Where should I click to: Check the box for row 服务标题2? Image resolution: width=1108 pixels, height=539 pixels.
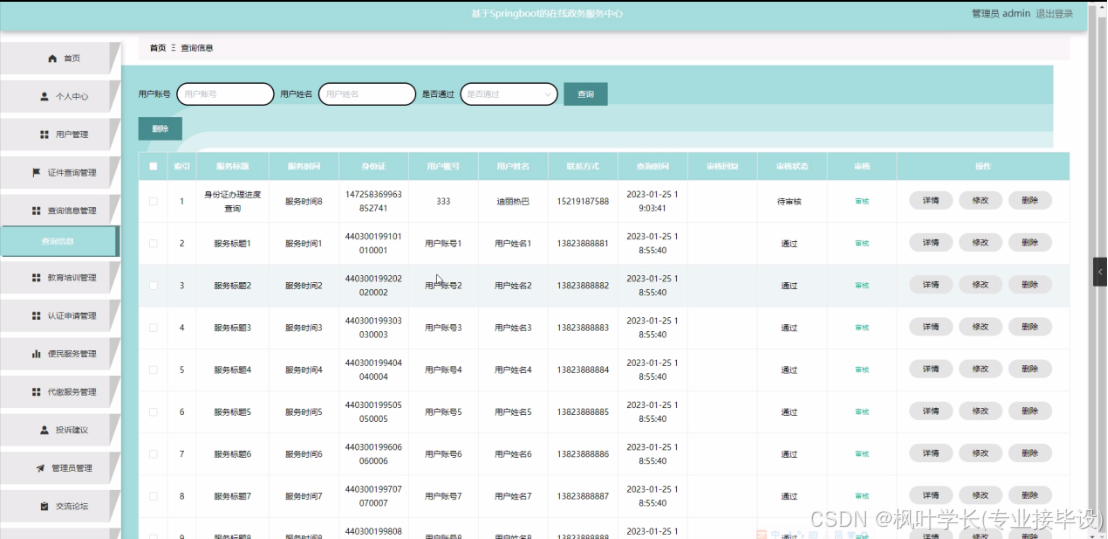[x=153, y=285]
